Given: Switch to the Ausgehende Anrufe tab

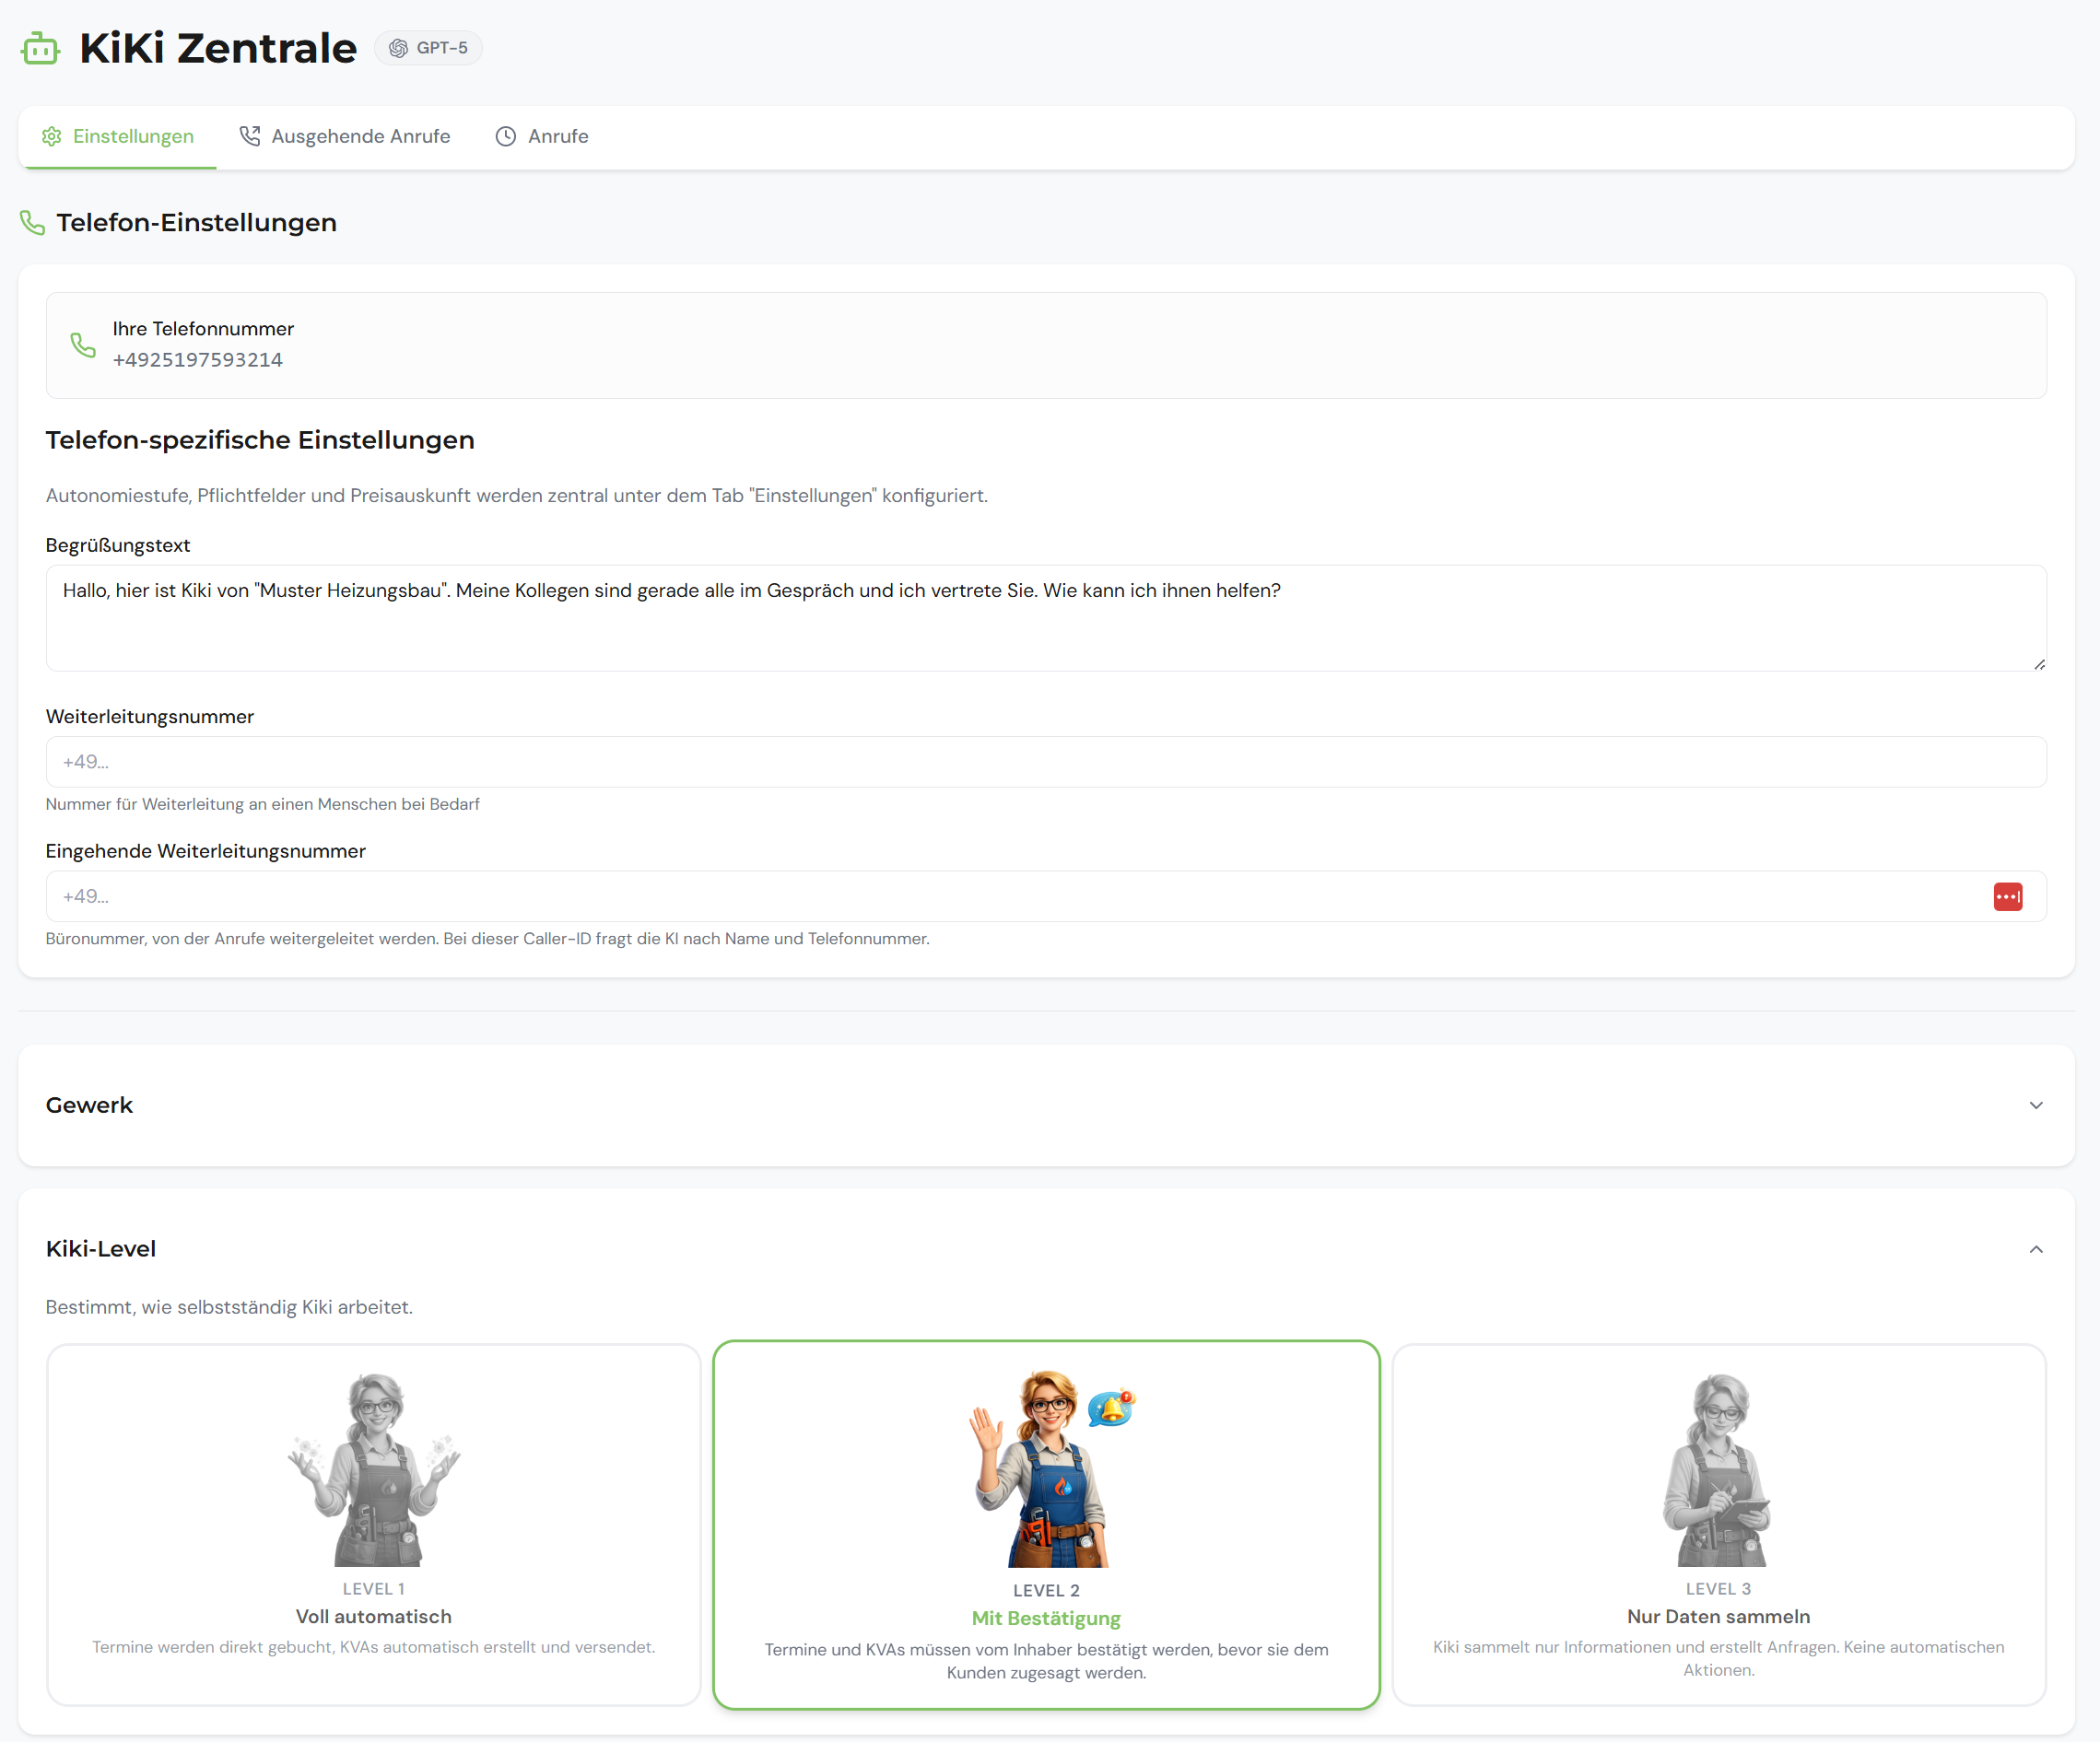Looking at the screenshot, I should pyautogui.click(x=360, y=136).
